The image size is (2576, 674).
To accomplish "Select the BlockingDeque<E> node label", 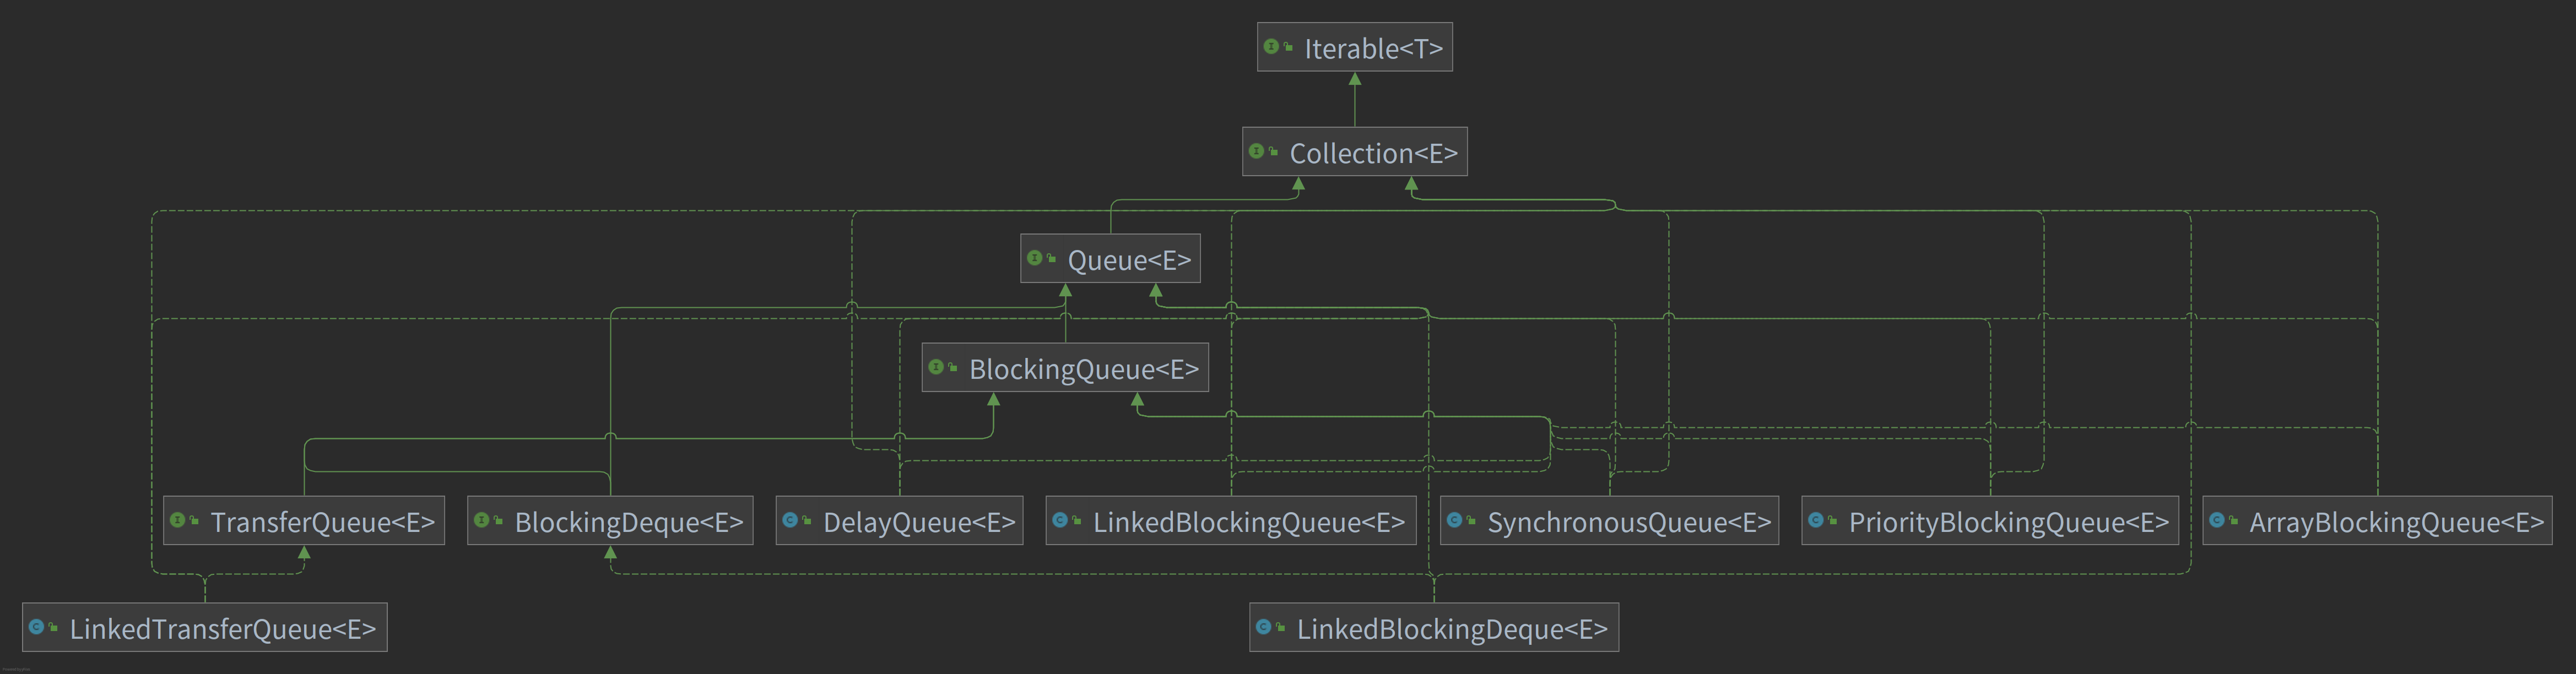I will pos(628,522).
